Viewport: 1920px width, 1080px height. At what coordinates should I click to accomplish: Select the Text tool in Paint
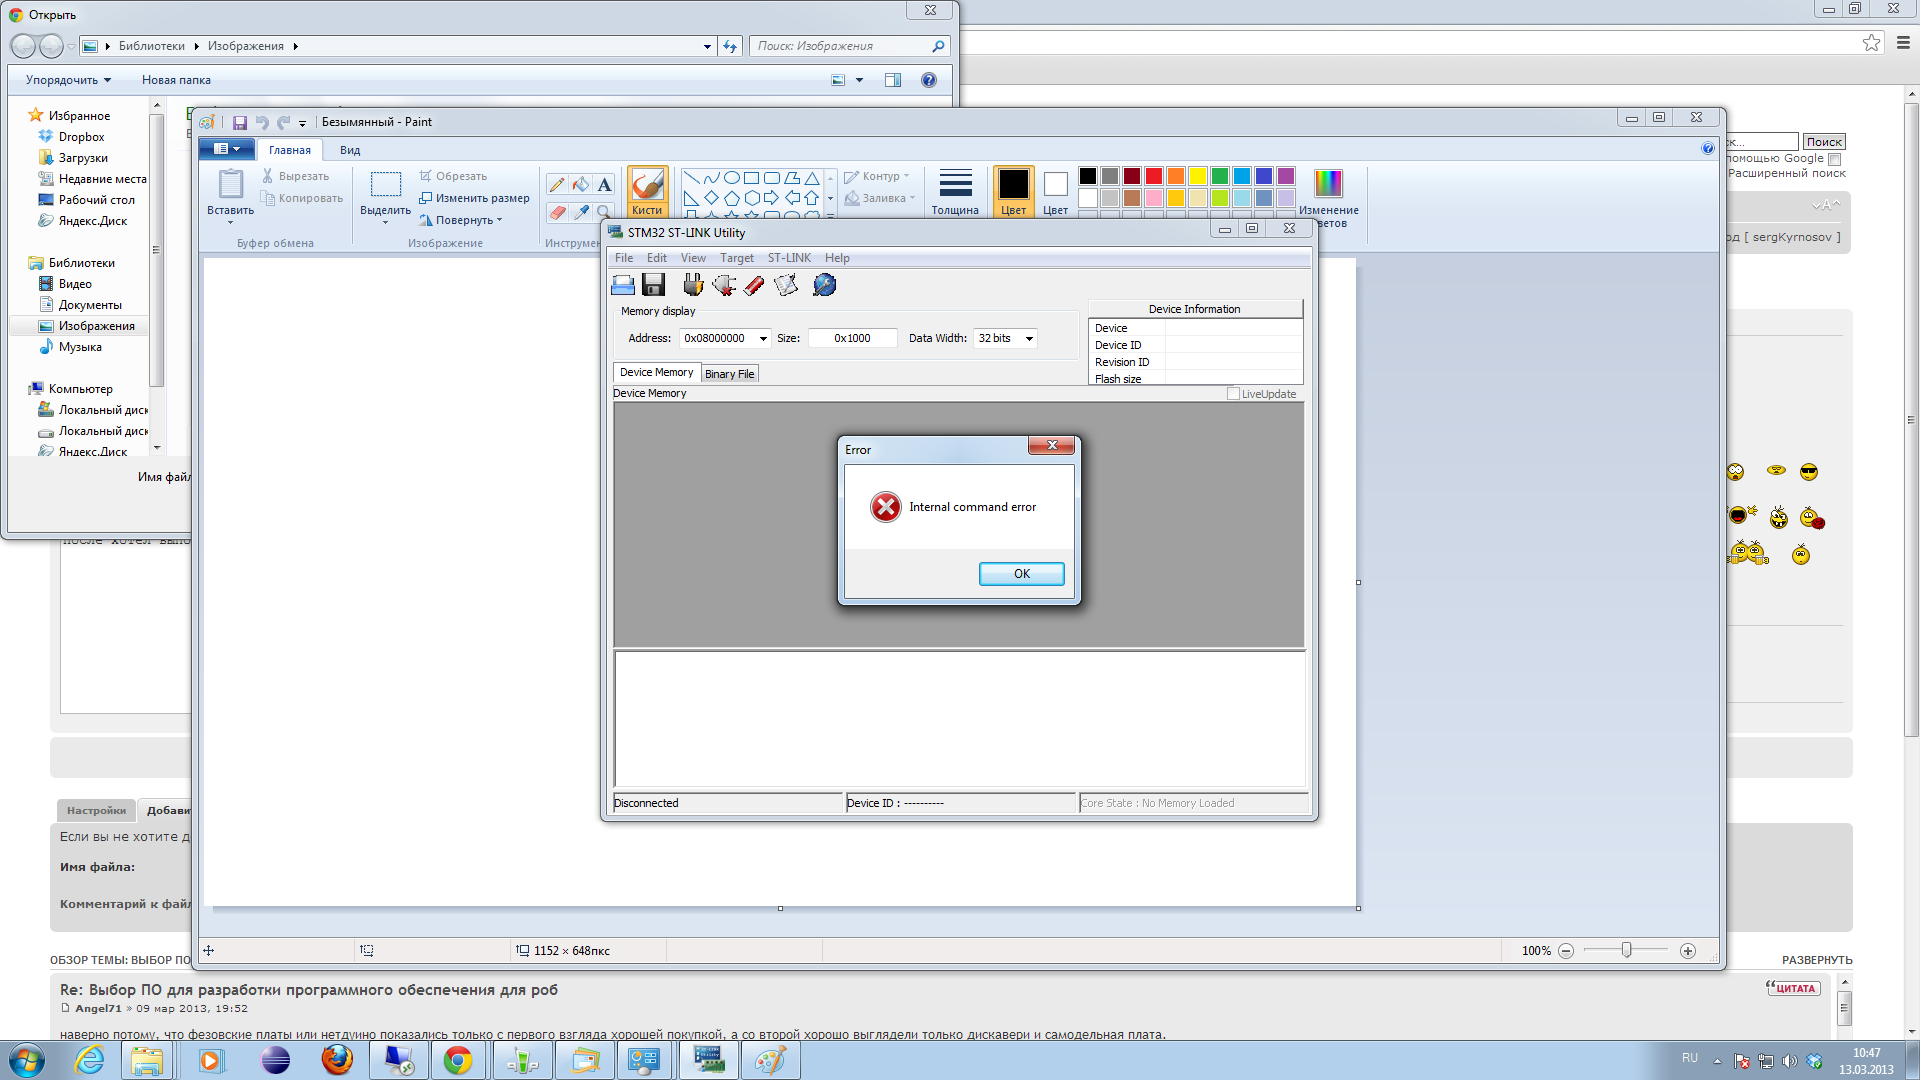(x=604, y=184)
